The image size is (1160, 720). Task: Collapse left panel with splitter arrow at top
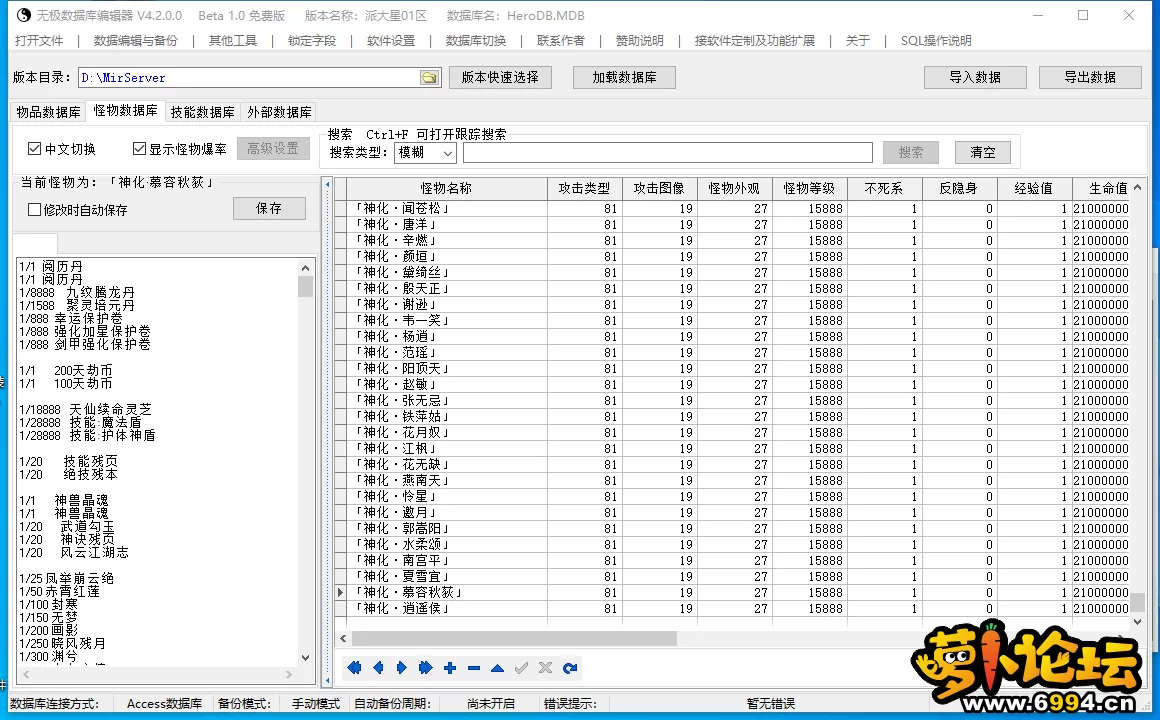[x=327, y=184]
